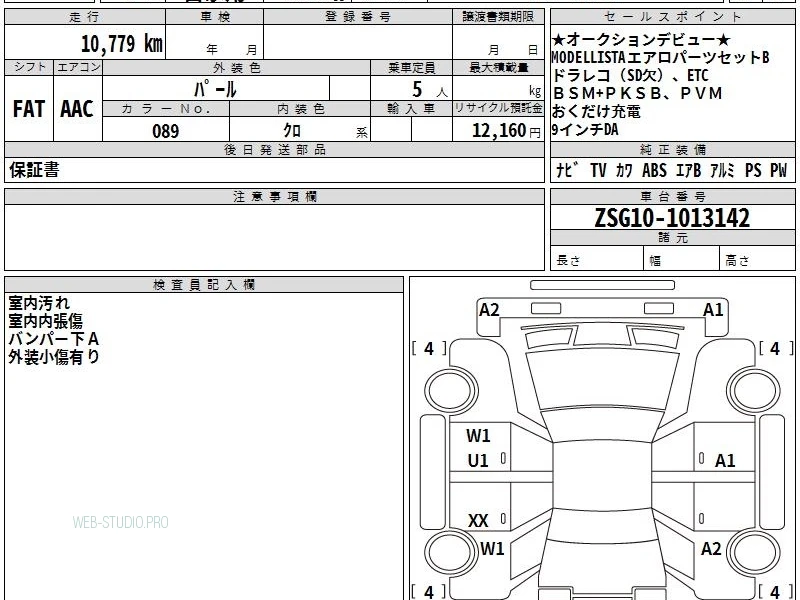The height and width of the screenshot is (600, 800).
Task: Click the 高さ height field
Action: tap(758, 259)
